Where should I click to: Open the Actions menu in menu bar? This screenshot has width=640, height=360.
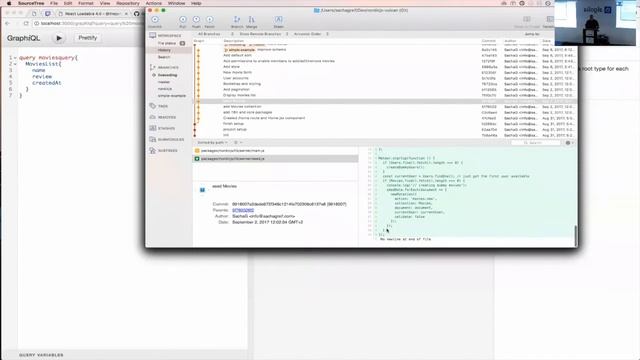[153, 3]
